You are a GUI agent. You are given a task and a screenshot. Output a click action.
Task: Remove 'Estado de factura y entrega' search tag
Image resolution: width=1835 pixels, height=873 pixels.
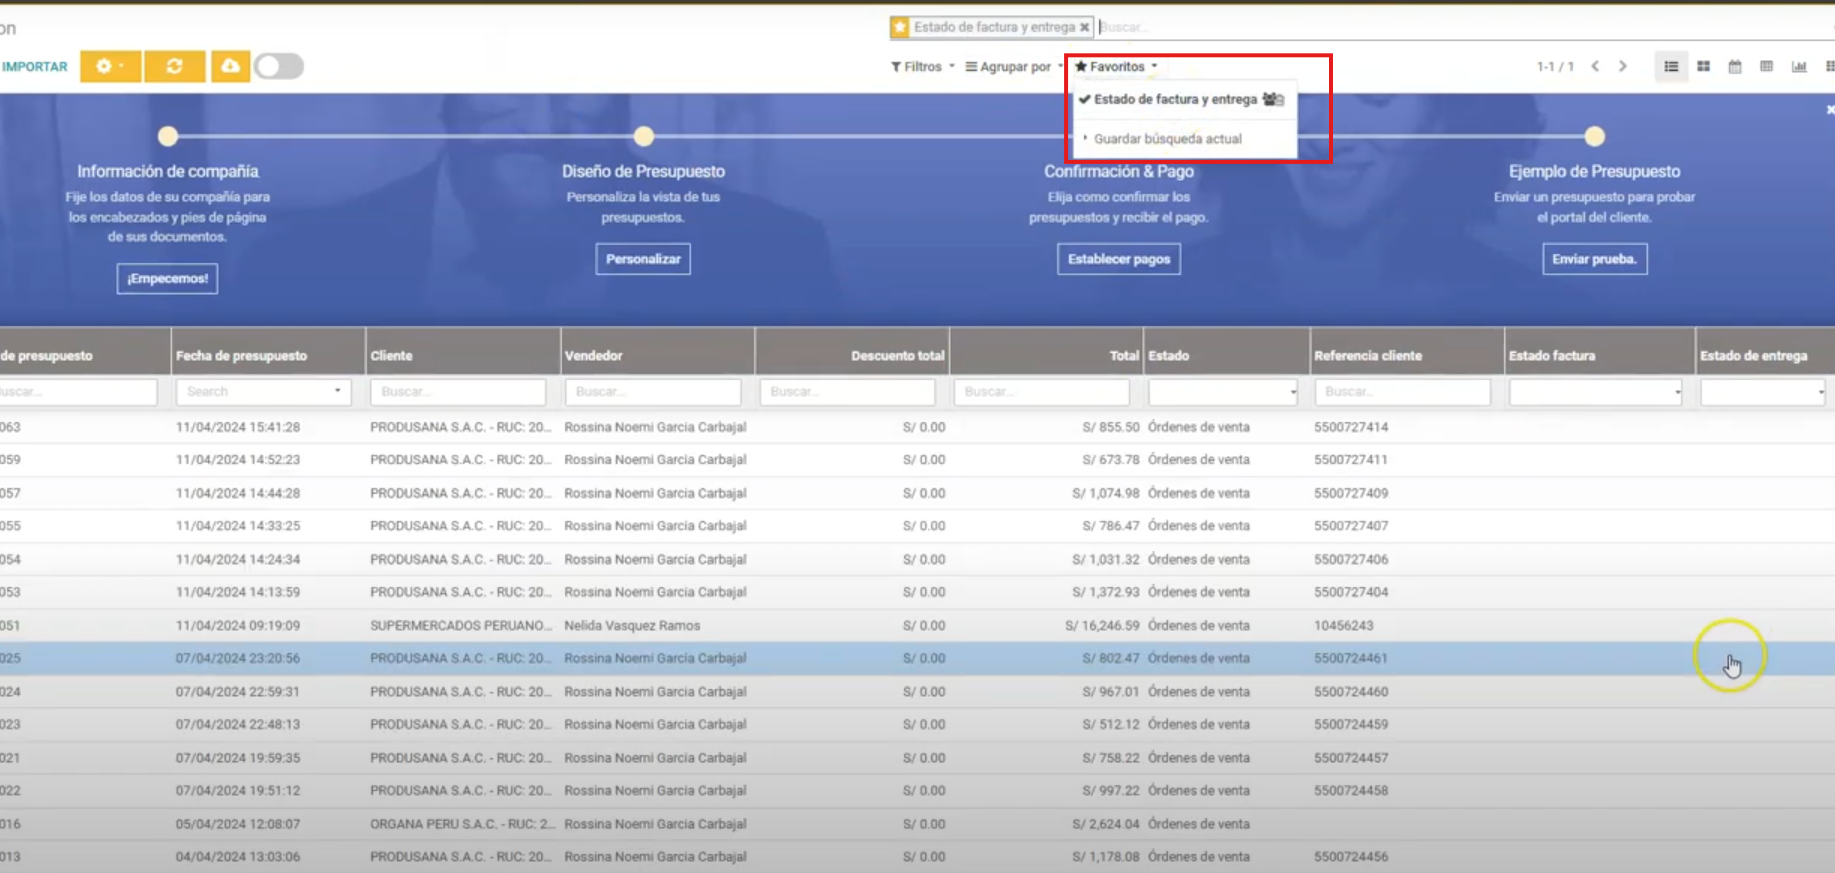point(1084,27)
